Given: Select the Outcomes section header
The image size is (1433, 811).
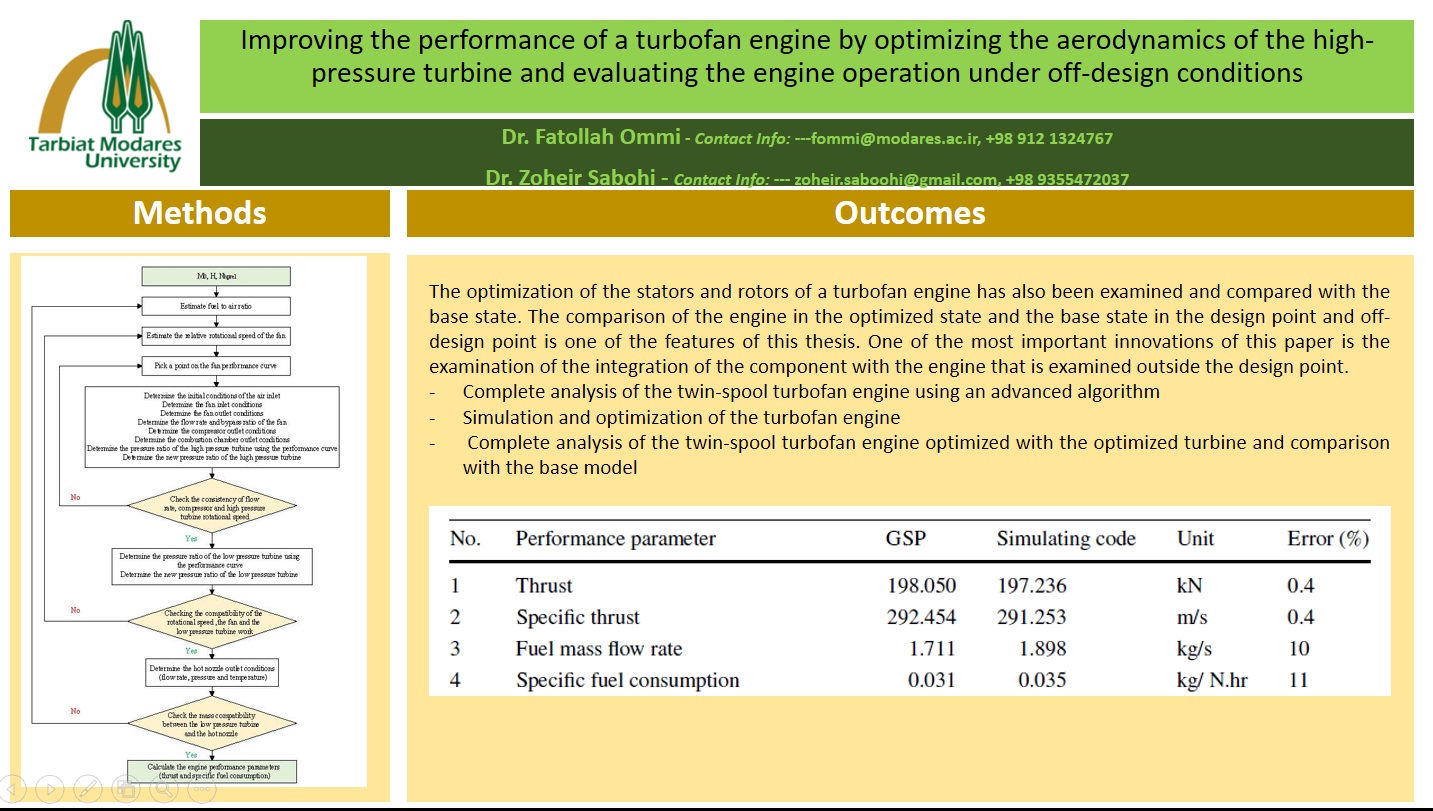Looking at the screenshot, I should click(909, 213).
